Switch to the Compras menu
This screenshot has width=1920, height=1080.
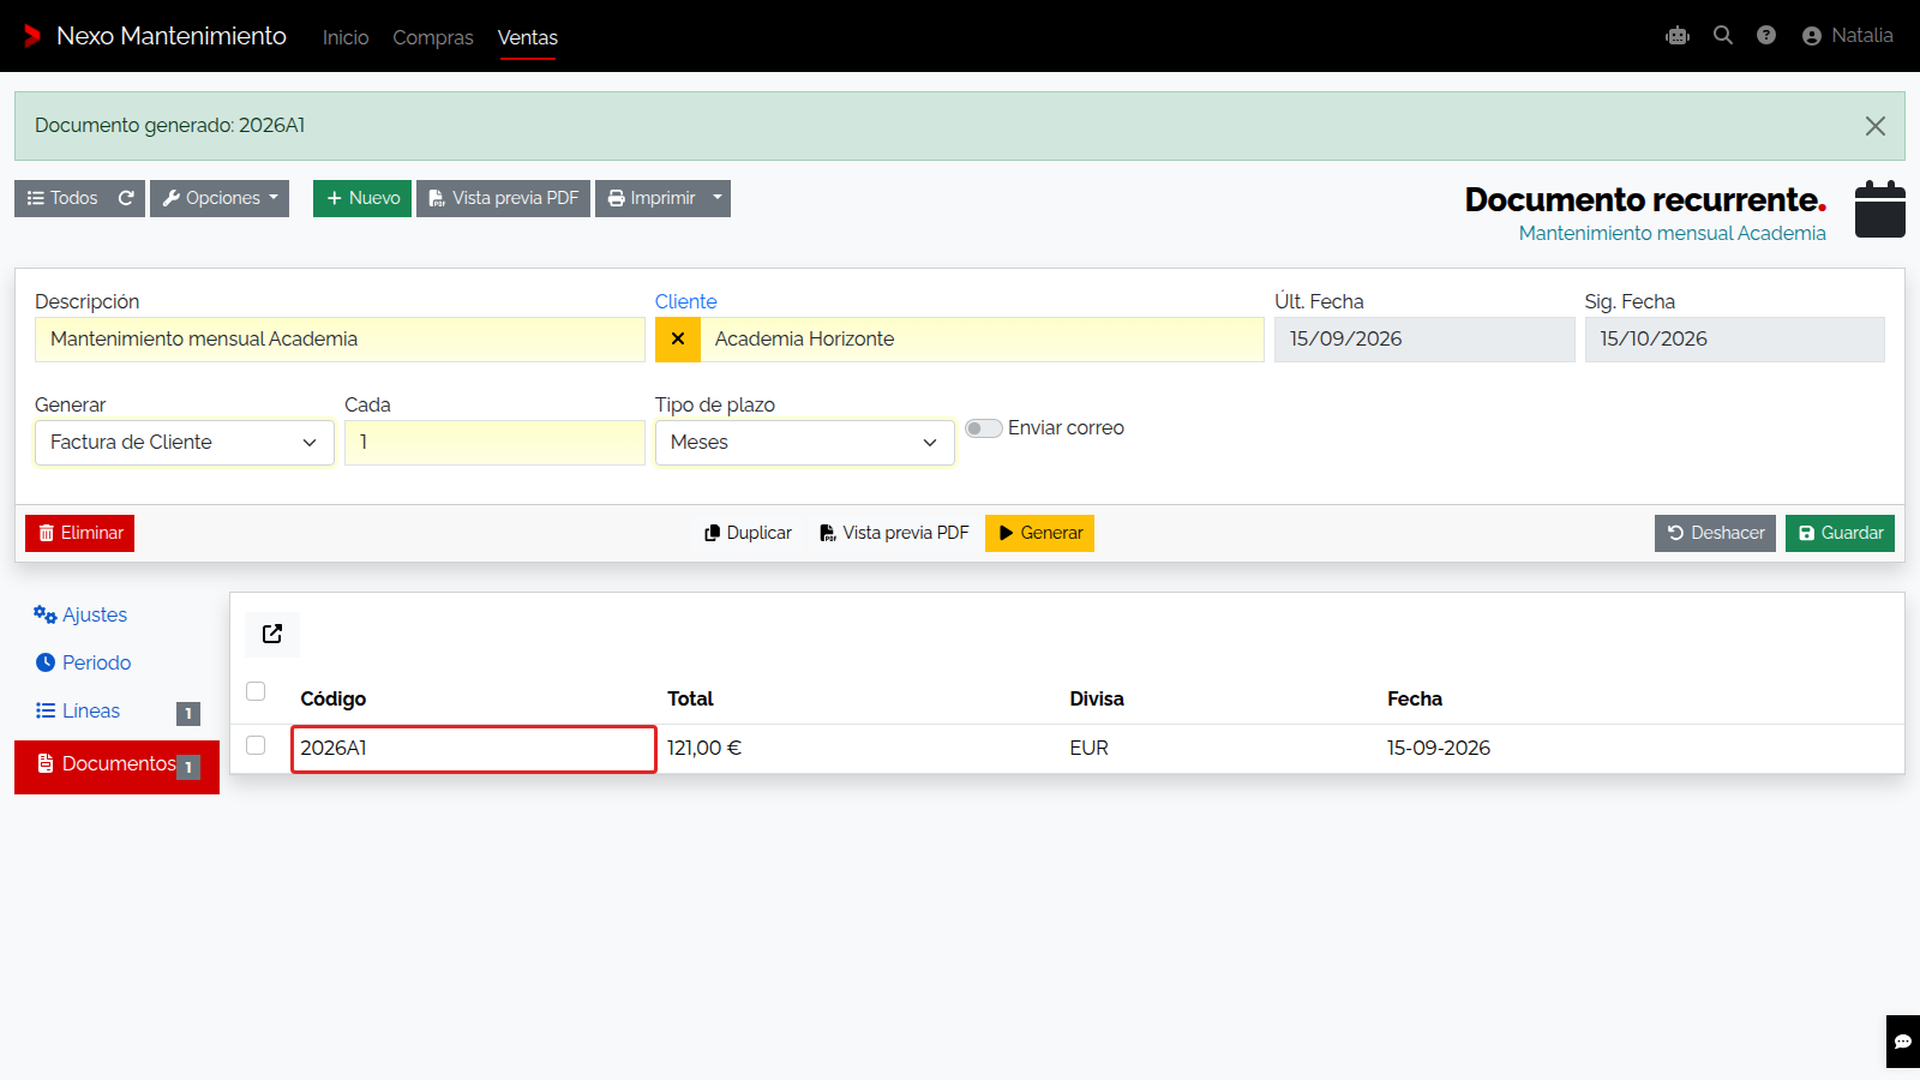pyautogui.click(x=433, y=37)
